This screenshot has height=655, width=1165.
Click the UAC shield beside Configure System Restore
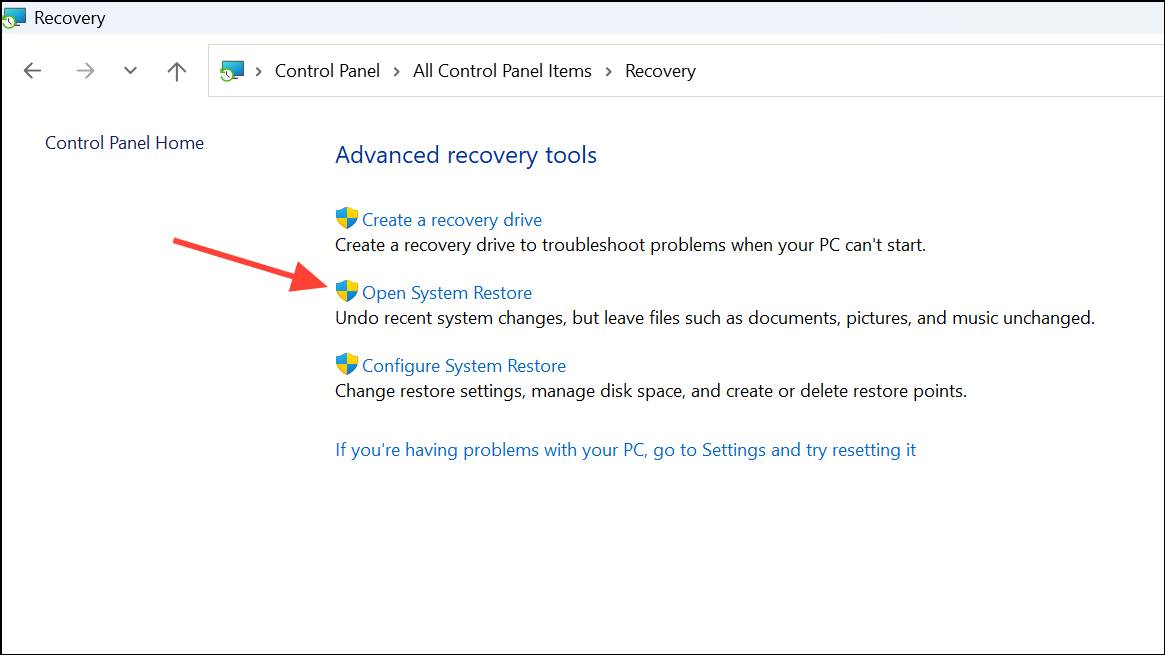pyautogui.click(x=346, y=364)
